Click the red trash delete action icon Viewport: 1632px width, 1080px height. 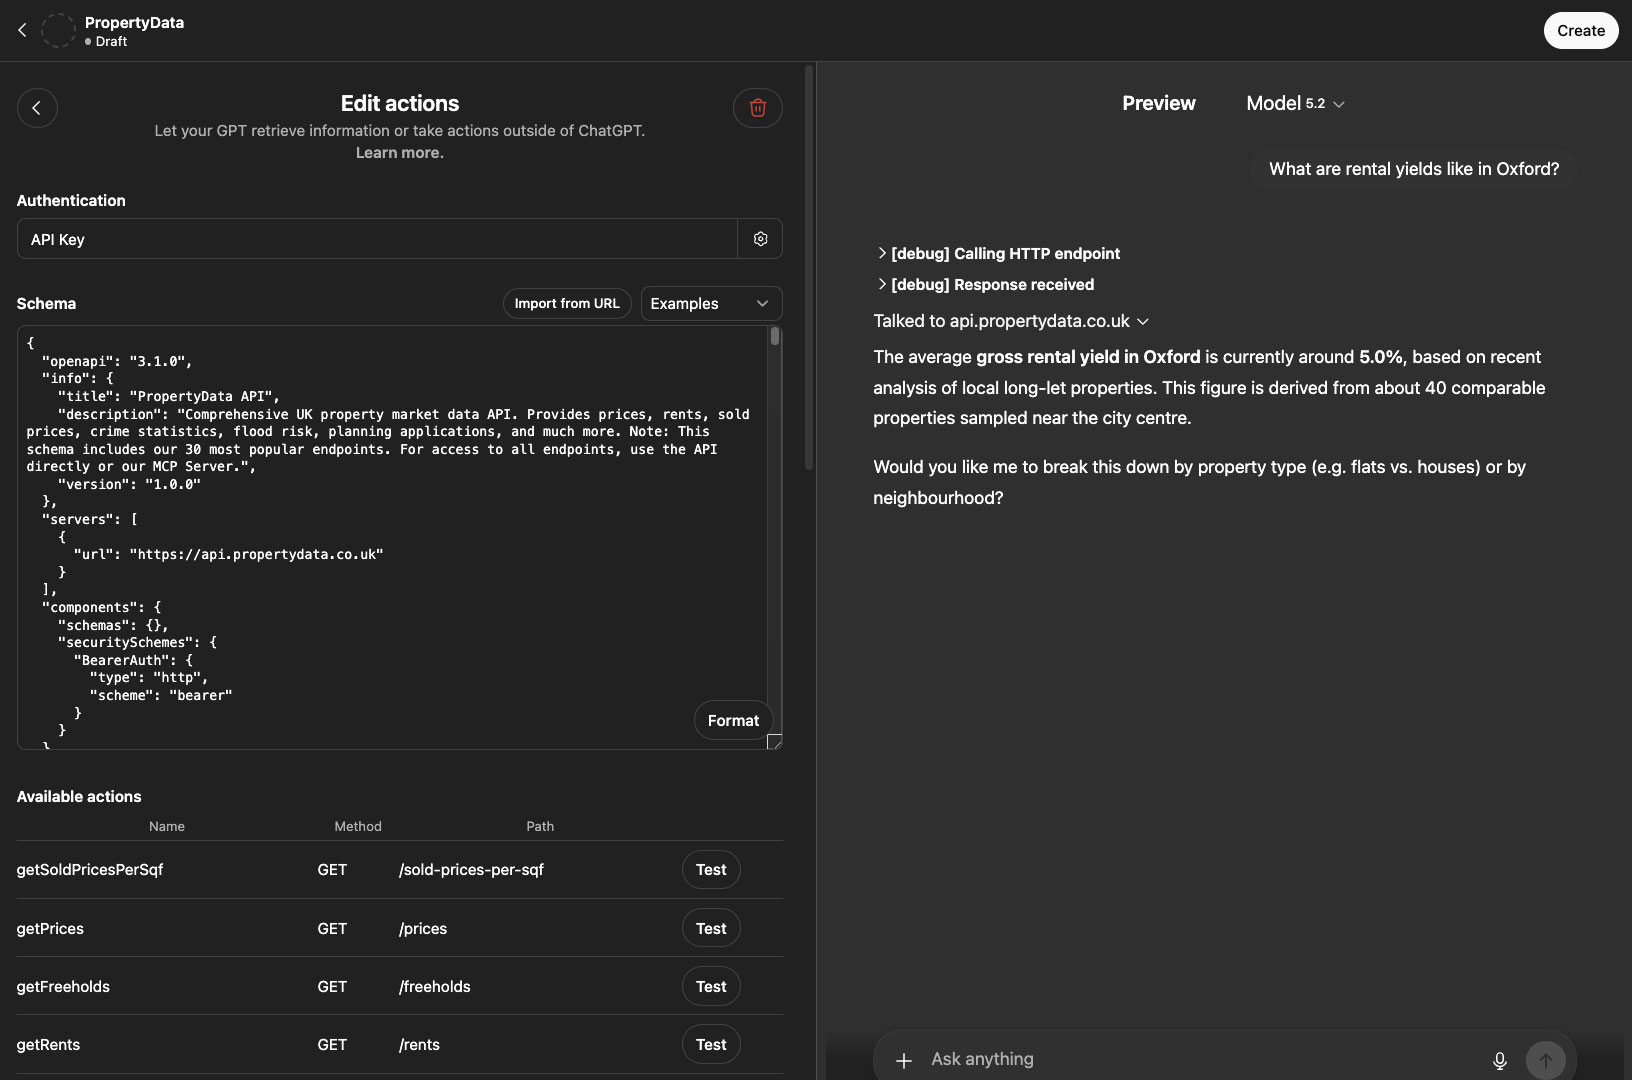(x=757, y=108)
